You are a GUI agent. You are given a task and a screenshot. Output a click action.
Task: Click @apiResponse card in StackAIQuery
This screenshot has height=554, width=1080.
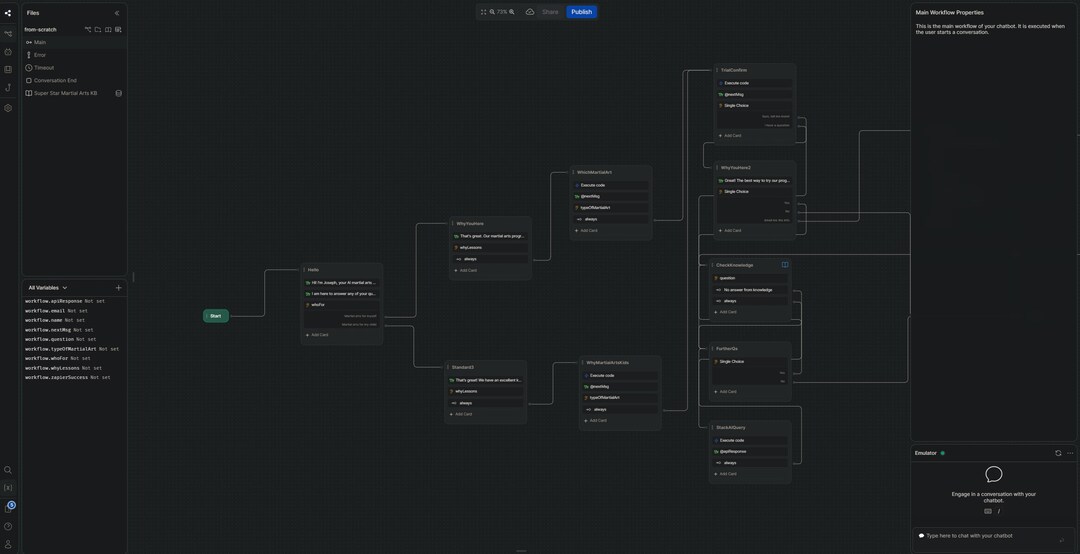pyautogui.click(x=750, y=451)
